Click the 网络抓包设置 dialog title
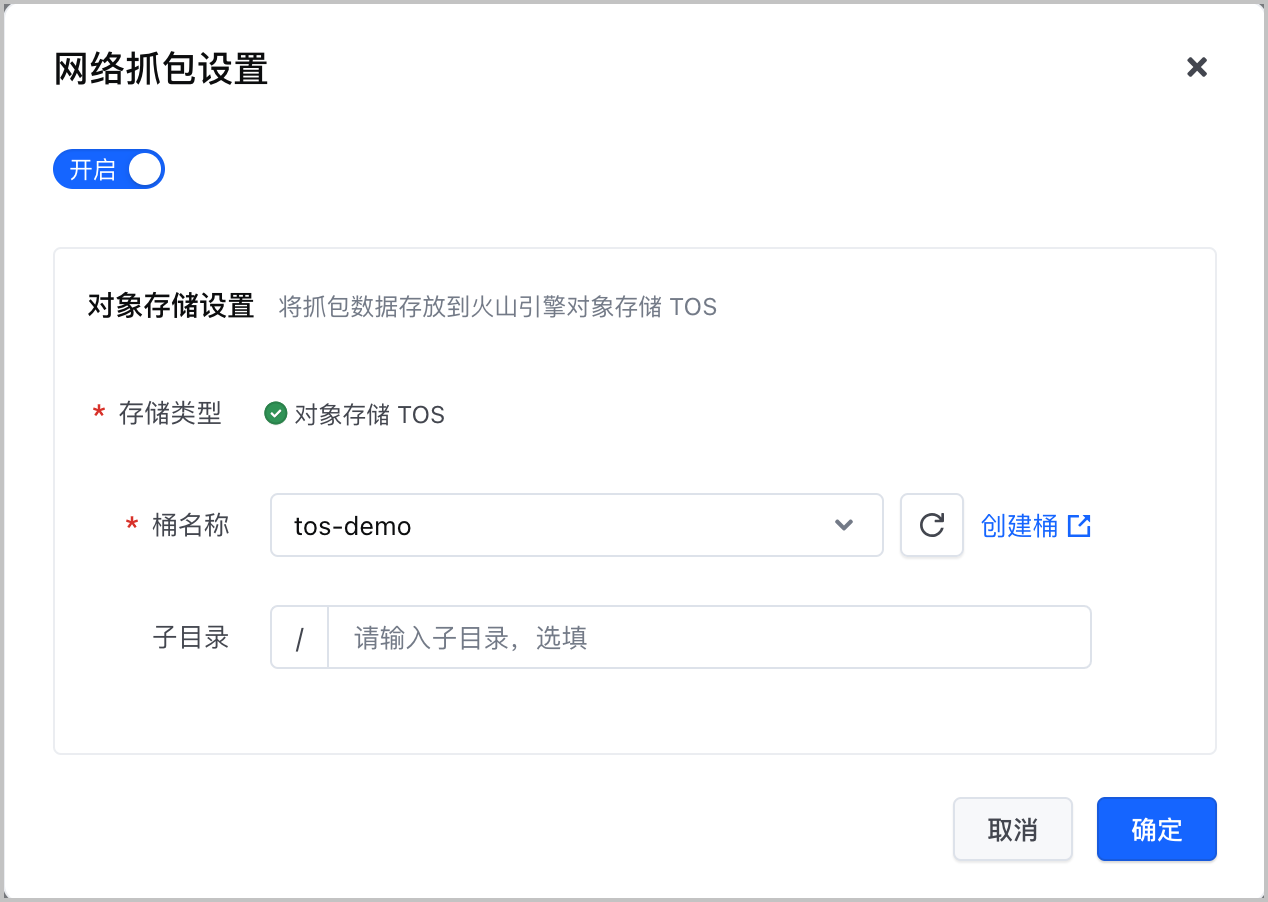Viewport: 1268px width, 902px height. click(x=161, y=69)
